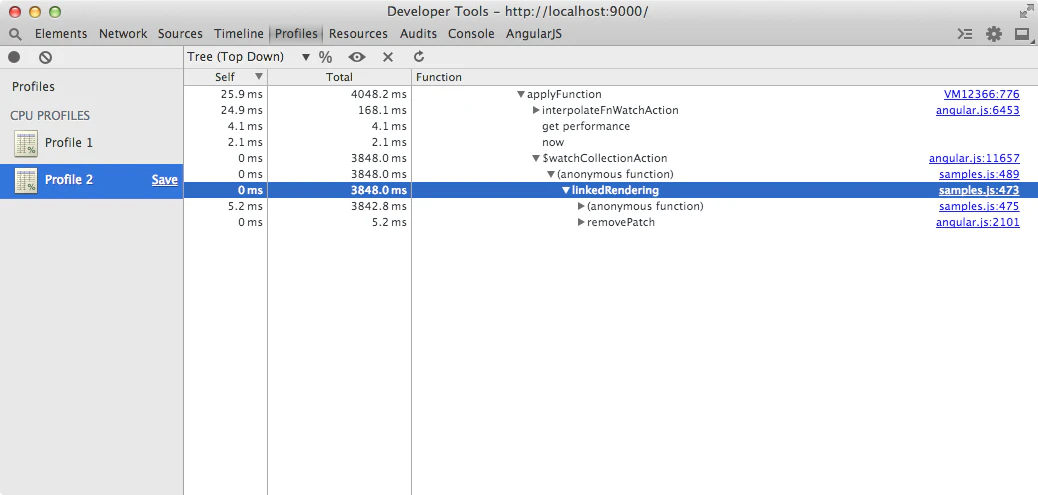
Task: Open the Profiles tab
Action: [296, 34]
